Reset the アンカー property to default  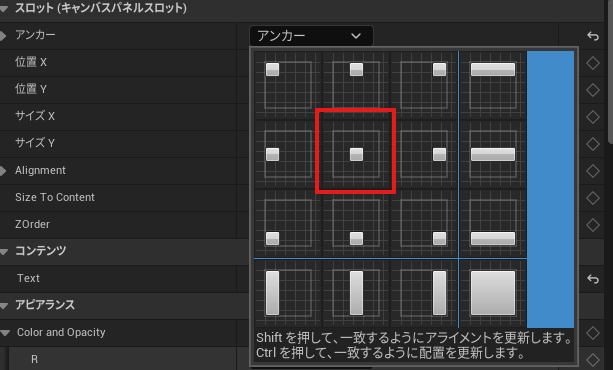coord(593,36)
